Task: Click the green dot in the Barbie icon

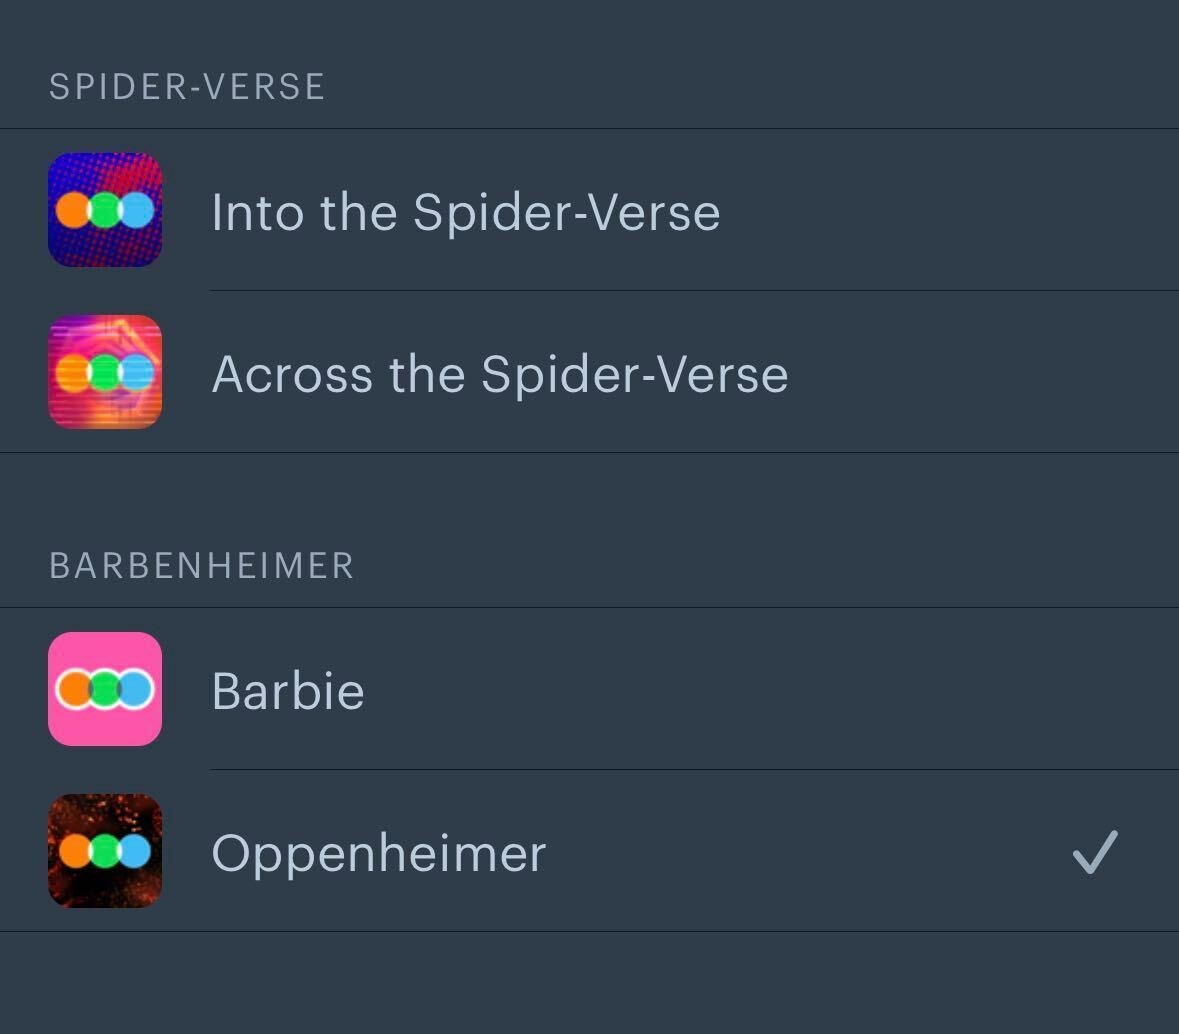Action: (x=105, y=690)
